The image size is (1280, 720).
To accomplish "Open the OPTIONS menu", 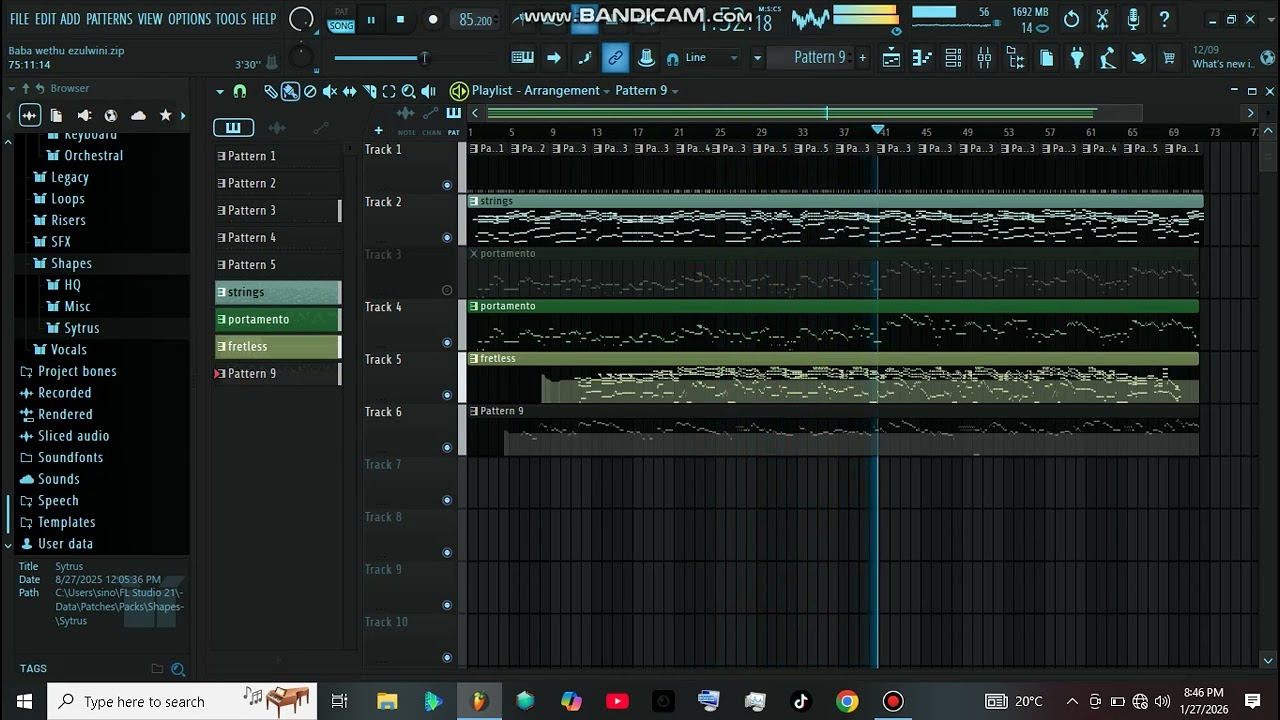I will [189, 19].
